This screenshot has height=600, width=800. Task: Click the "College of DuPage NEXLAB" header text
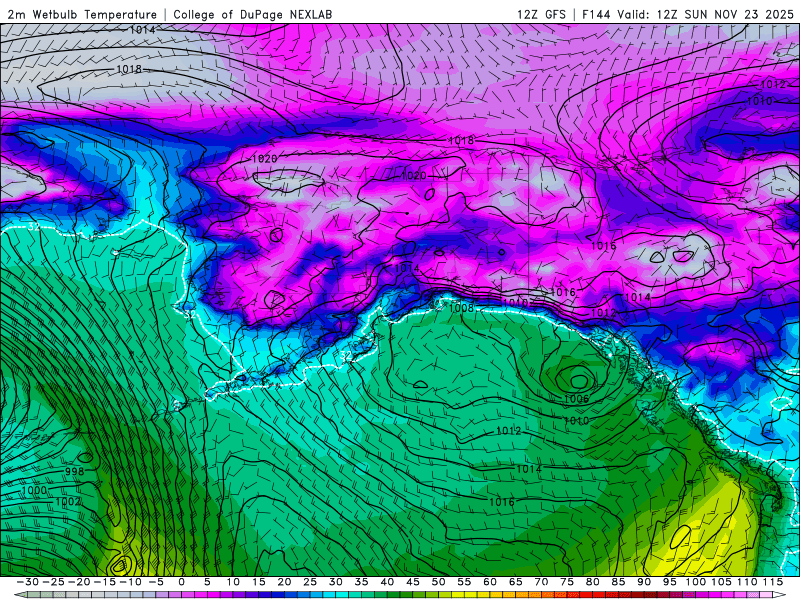click(x=253, y=14)
